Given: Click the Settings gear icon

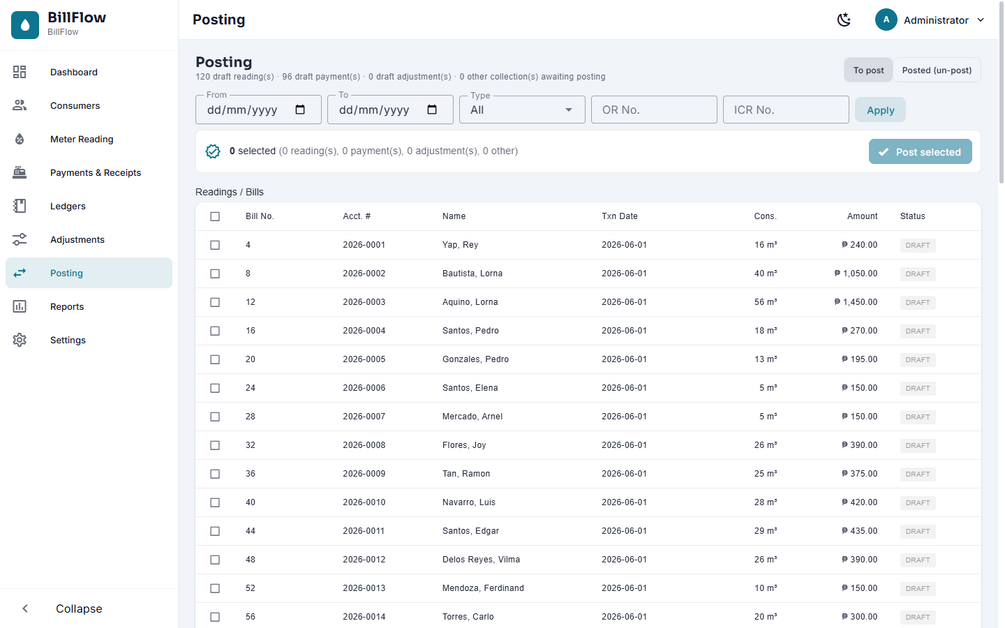Looking at the screenshot, I should coord(20,340).
